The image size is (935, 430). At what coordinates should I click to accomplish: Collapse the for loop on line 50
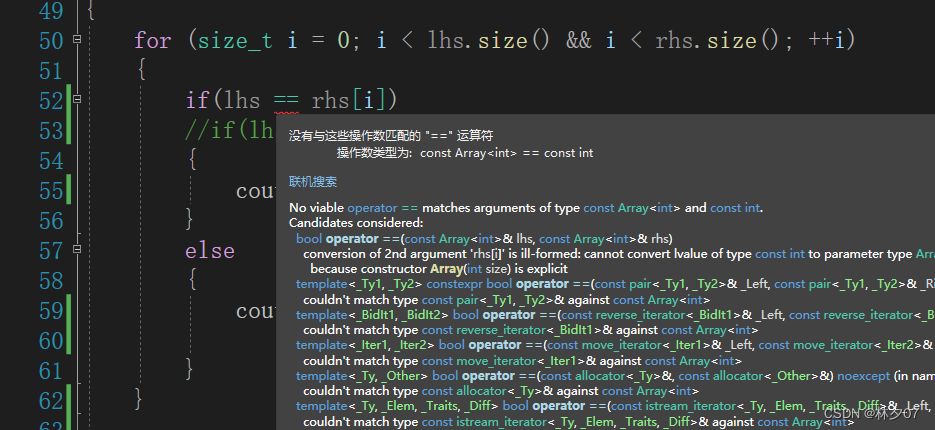coord(76,39)
